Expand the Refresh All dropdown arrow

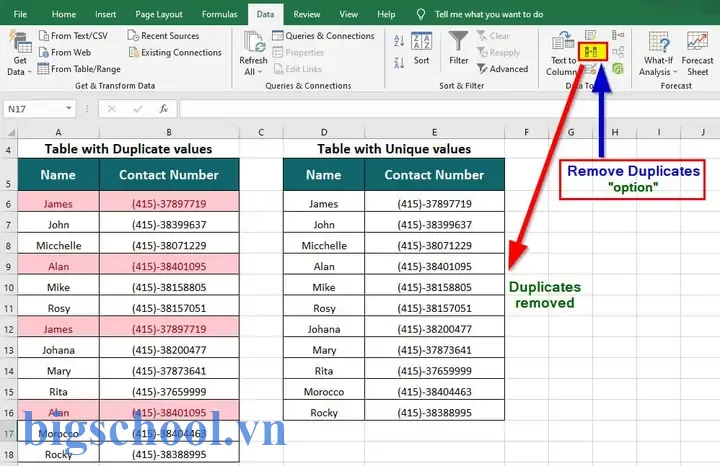[259, 72]
